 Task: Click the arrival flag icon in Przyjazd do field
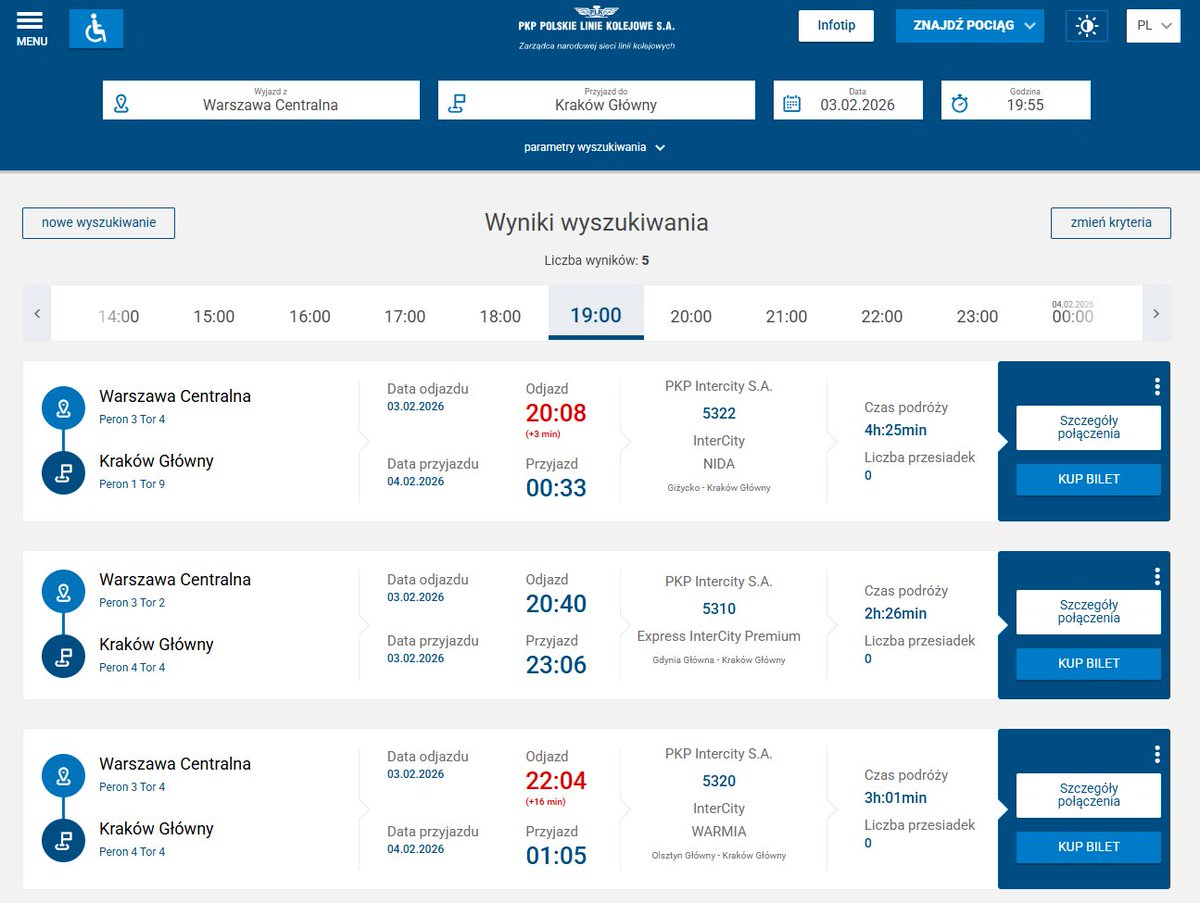point(456,103)
